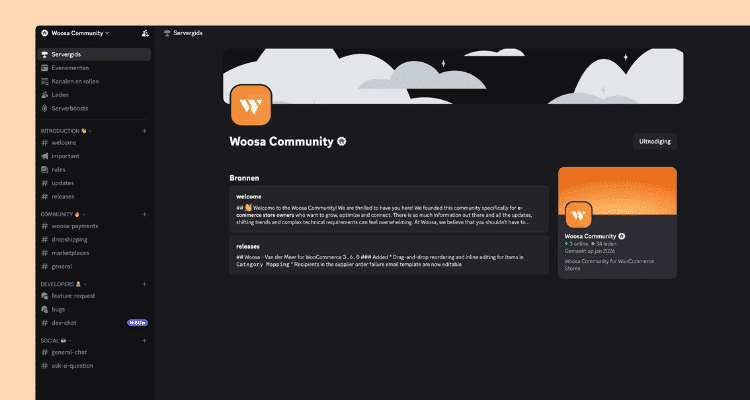Click the forum icon of feature-request

[x=45, y=296]
